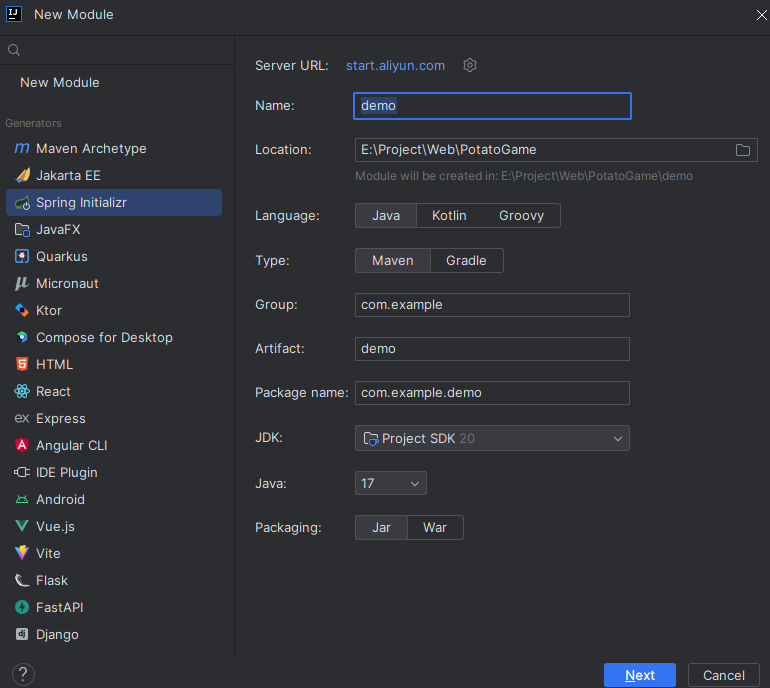770x688 pixels.
Task: Select IDE Plugin generator
Action: tap(114, 472)
